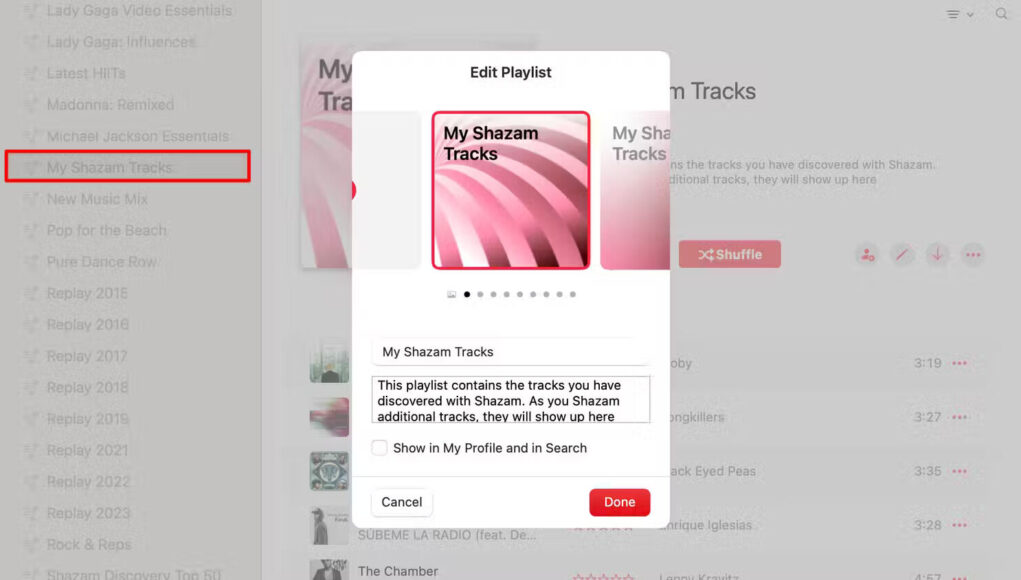Open the playlist more options ellipsis
Image resolution: width=1021 pixels, height=580 pixels.
(973, 255)
